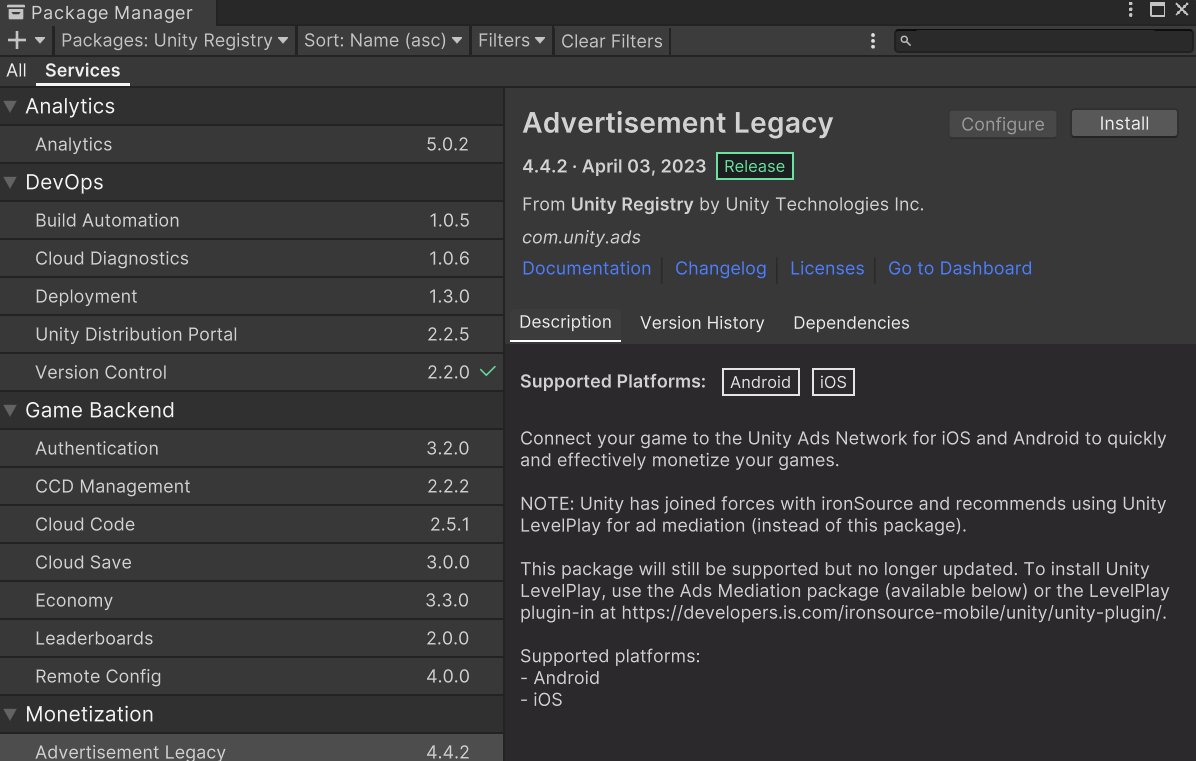1196x761 pixels.
Task: Select the Dependencies tab
Action: click(x=851, y=323)
